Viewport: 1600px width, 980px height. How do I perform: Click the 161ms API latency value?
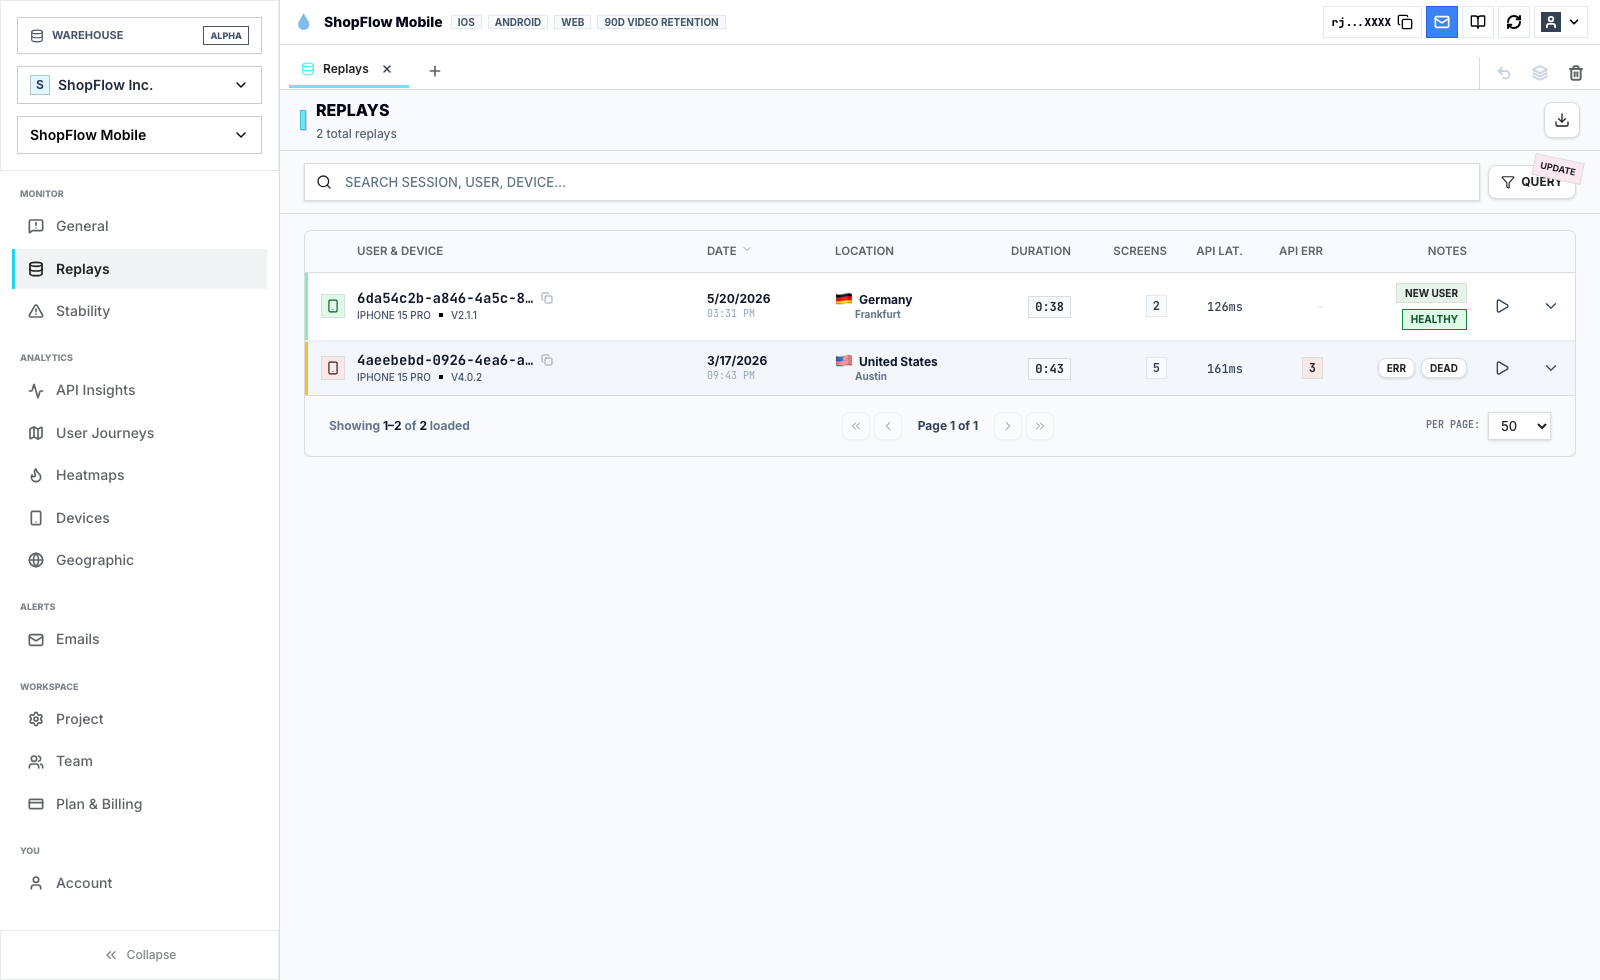(1224, 369)
